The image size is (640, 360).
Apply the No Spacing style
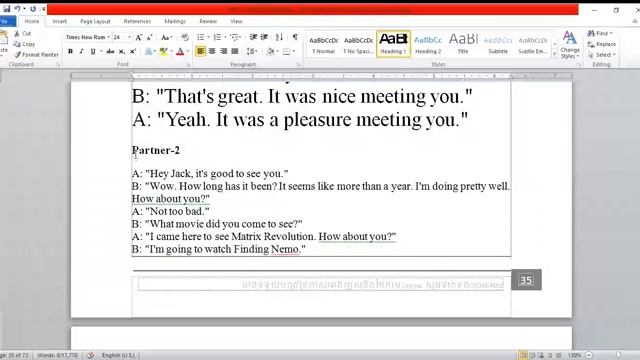(x=358, y=44)
